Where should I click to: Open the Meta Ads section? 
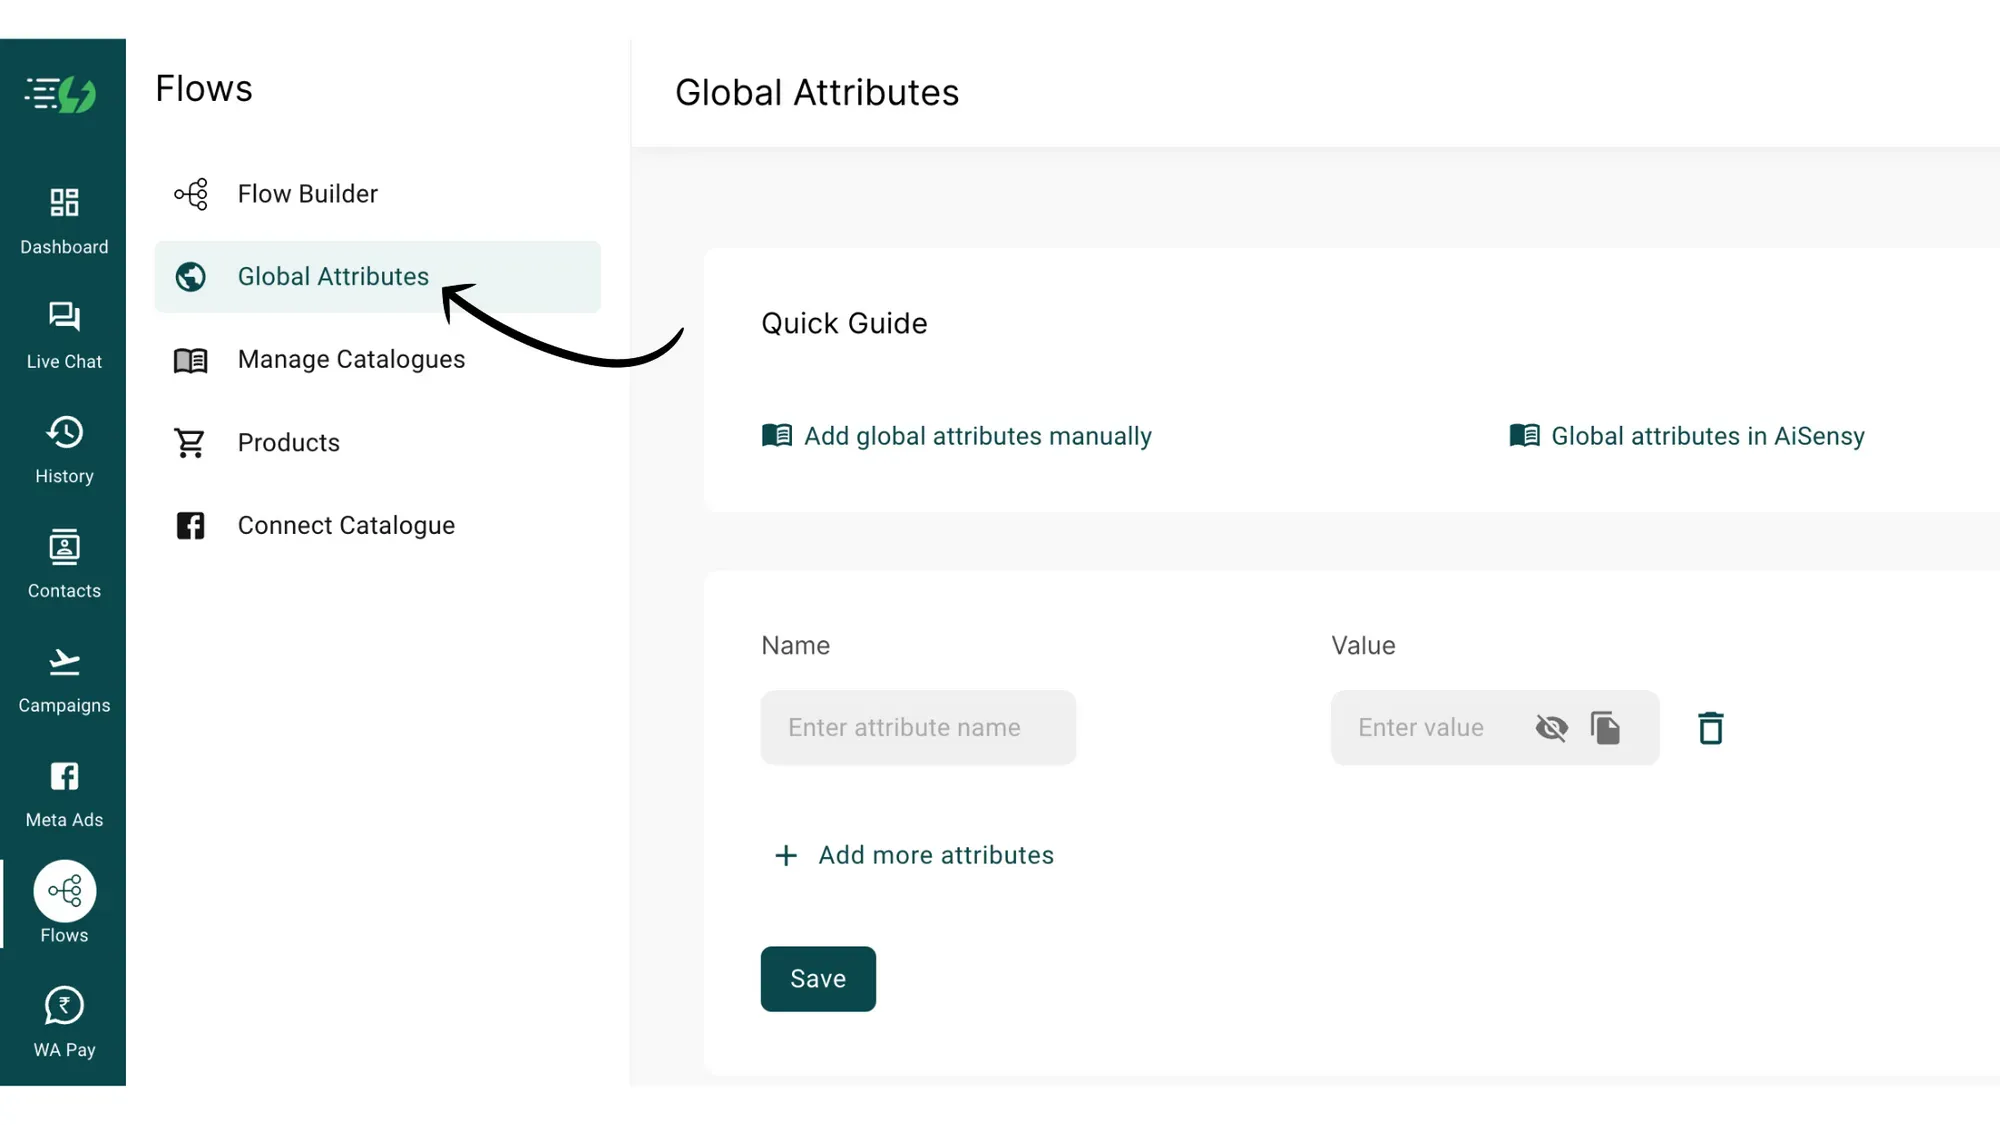(63, 792)
